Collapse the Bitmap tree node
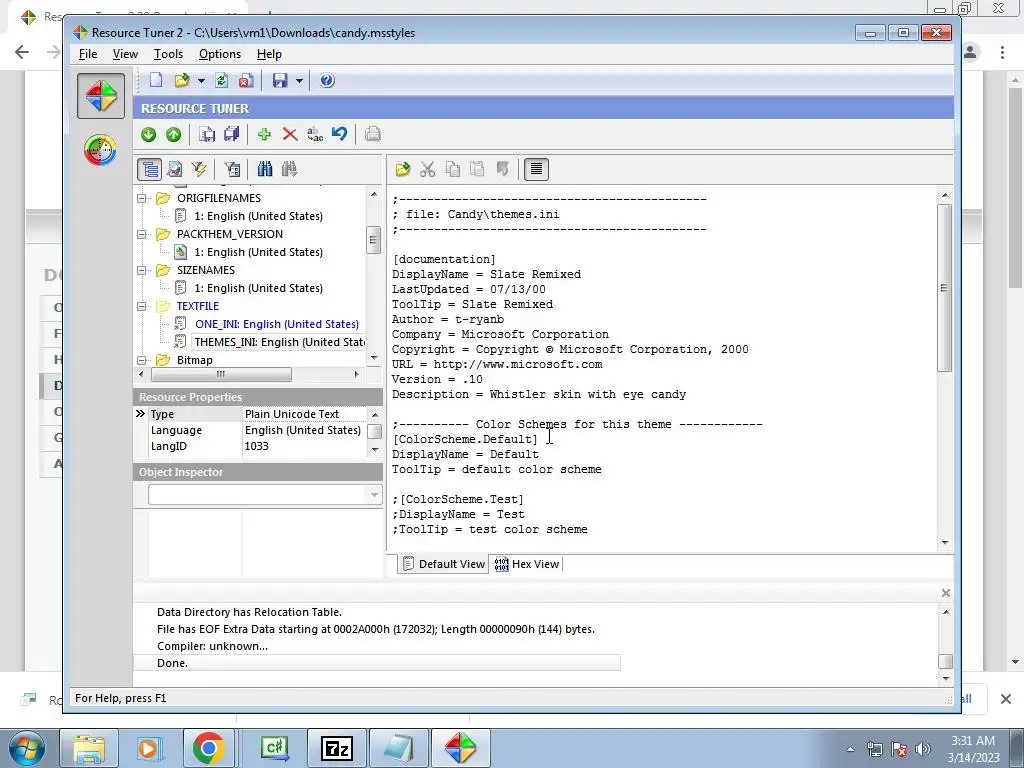1024x768 pixels. [142, 360]
